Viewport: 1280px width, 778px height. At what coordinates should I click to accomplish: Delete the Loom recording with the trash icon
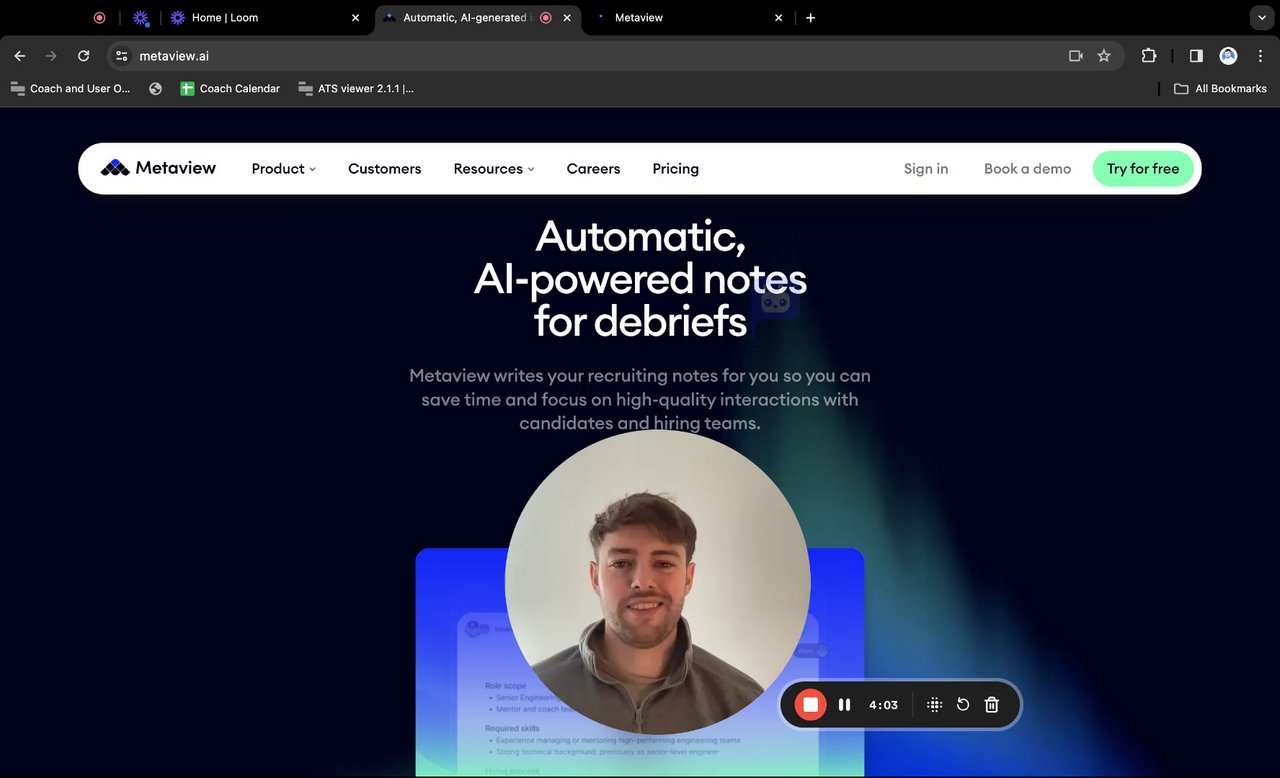992,705
